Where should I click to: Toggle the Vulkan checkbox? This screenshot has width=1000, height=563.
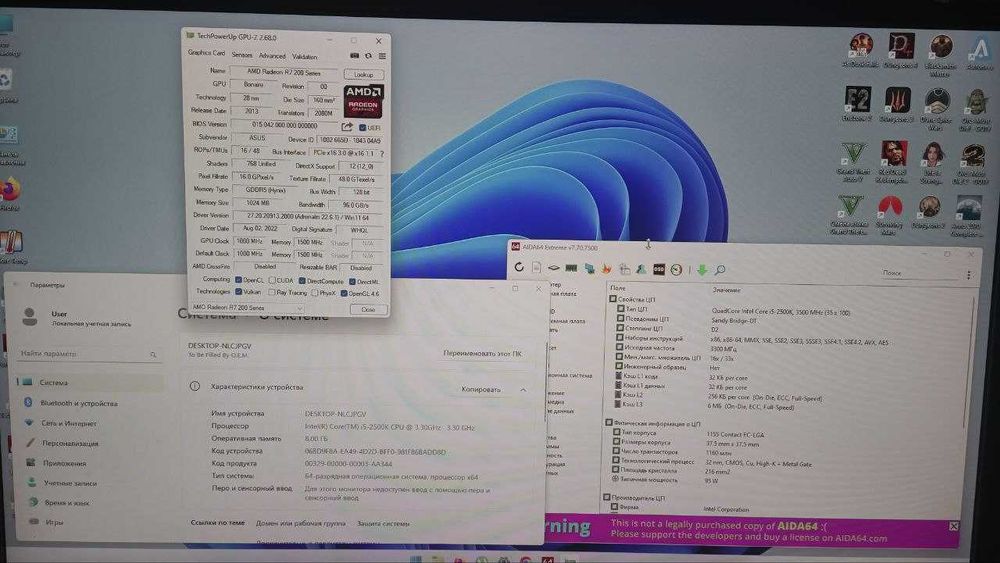tap(239, 291)
